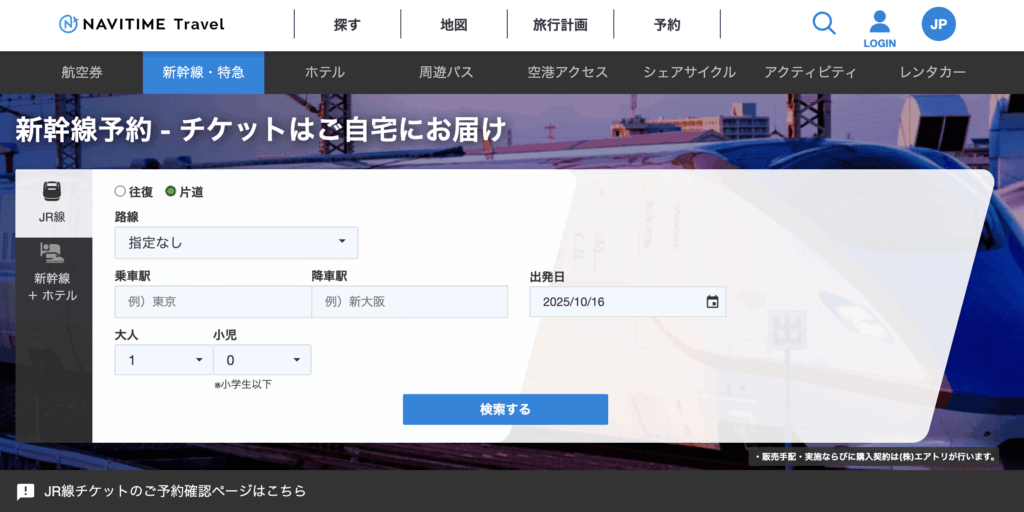Viewport: 1024px width, 512px height.
Task: Select the 片道 one-way radio button
Action: click(170, 191)
